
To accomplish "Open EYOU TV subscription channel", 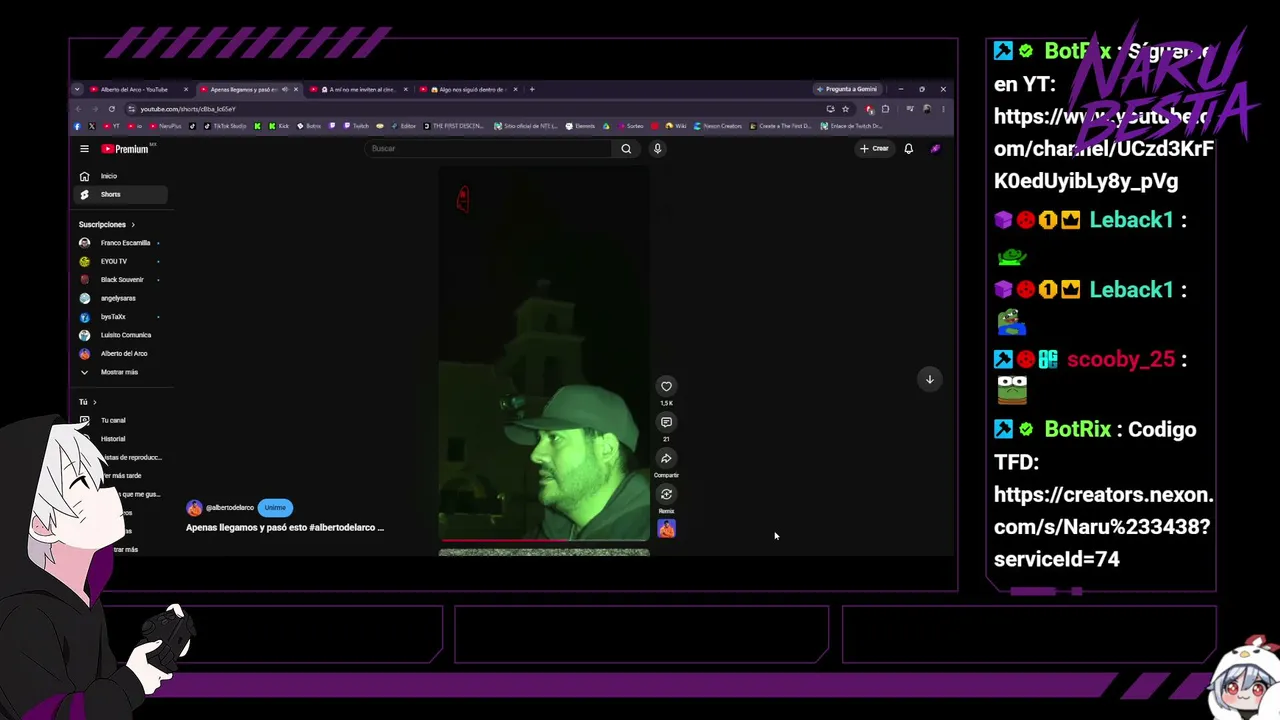I will click(x=122, y=261).
